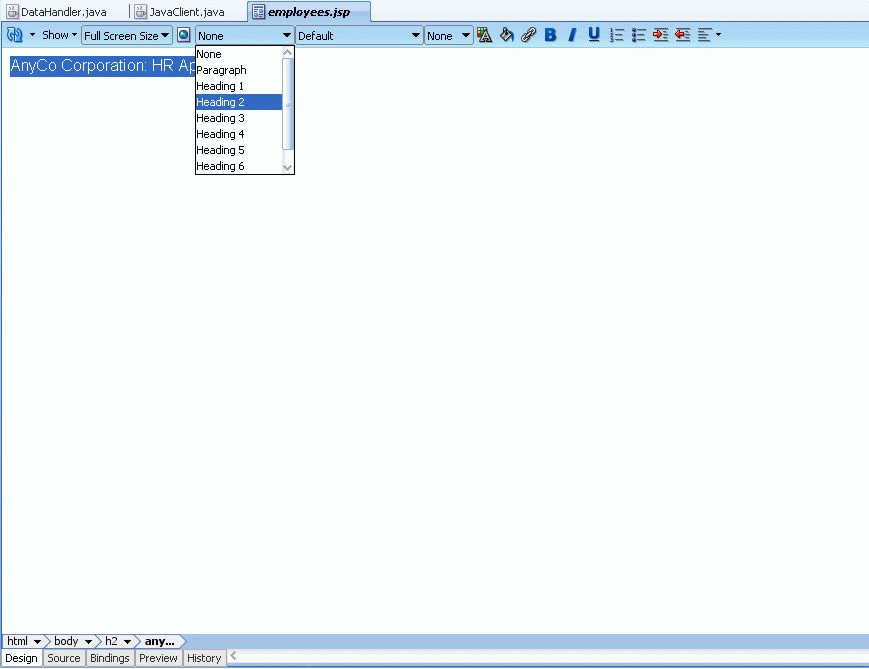Toggle underline formatting

click(594, 35)
